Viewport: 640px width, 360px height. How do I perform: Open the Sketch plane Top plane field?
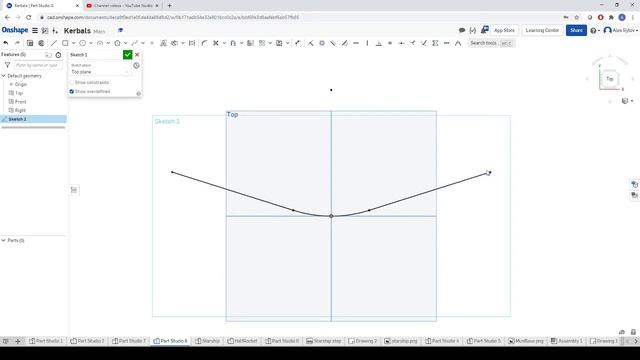(100, 72)
